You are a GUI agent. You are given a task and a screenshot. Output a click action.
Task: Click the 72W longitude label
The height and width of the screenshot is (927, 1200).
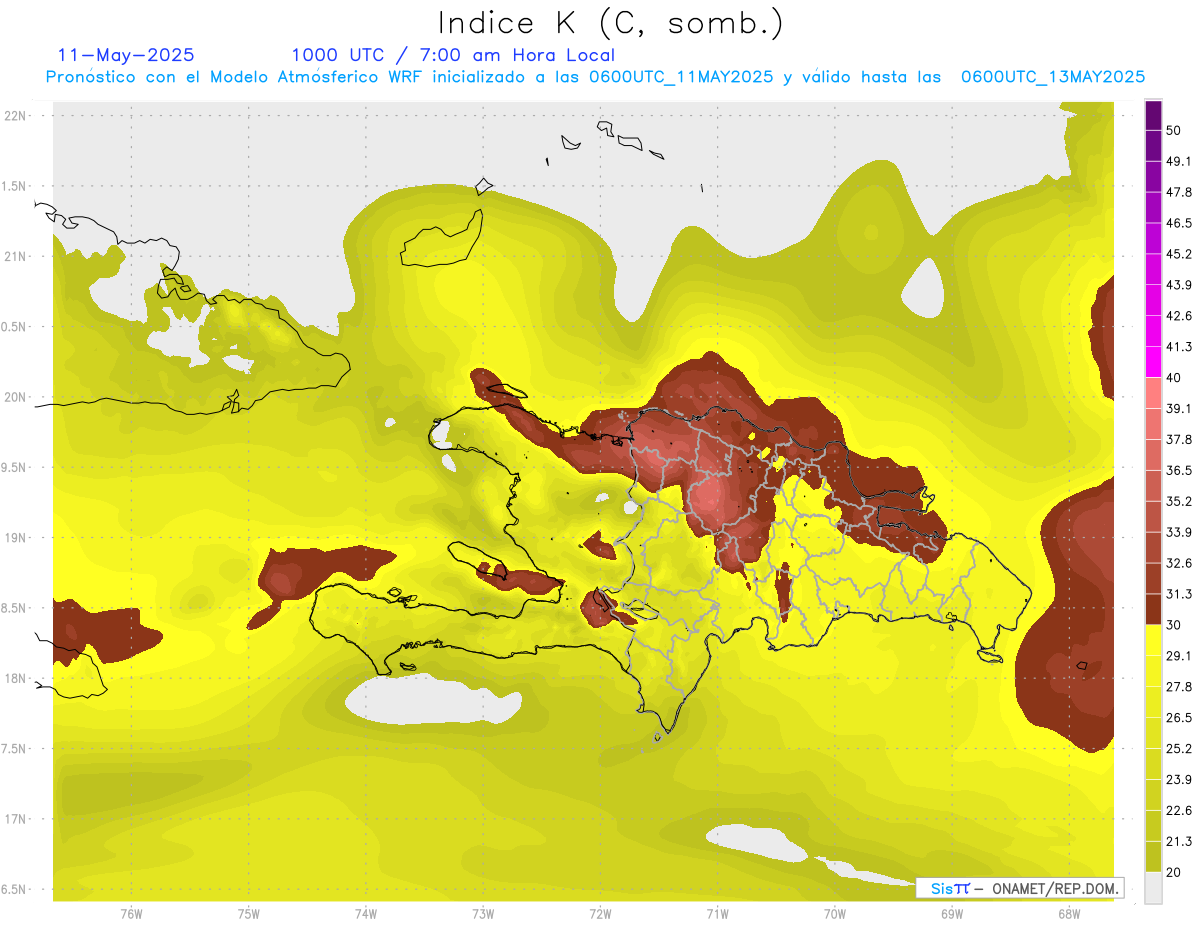(x=600, y=913)
